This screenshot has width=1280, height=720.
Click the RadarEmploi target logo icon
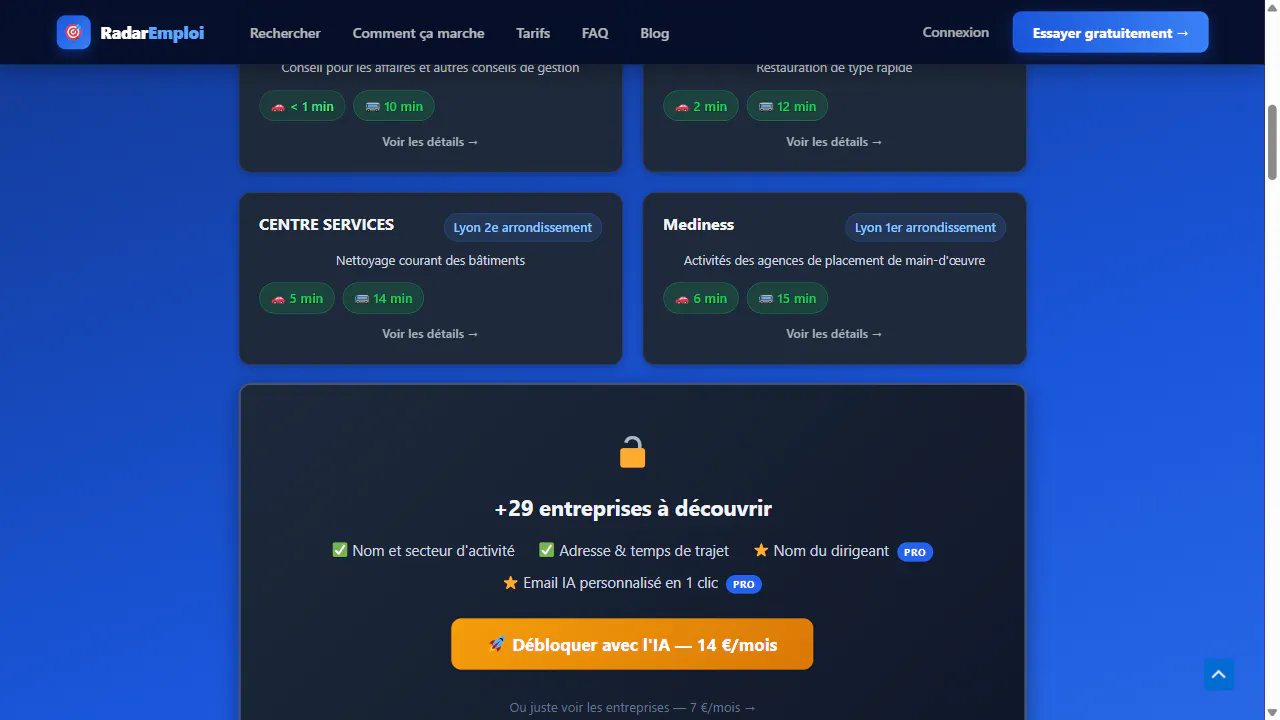73,32
